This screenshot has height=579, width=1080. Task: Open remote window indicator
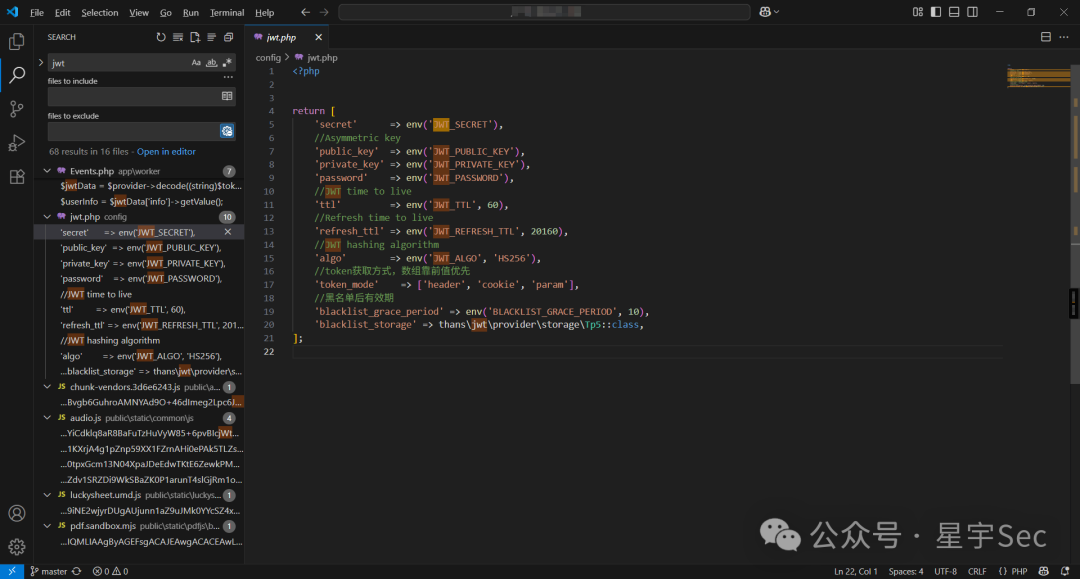[x=12, y=571]
